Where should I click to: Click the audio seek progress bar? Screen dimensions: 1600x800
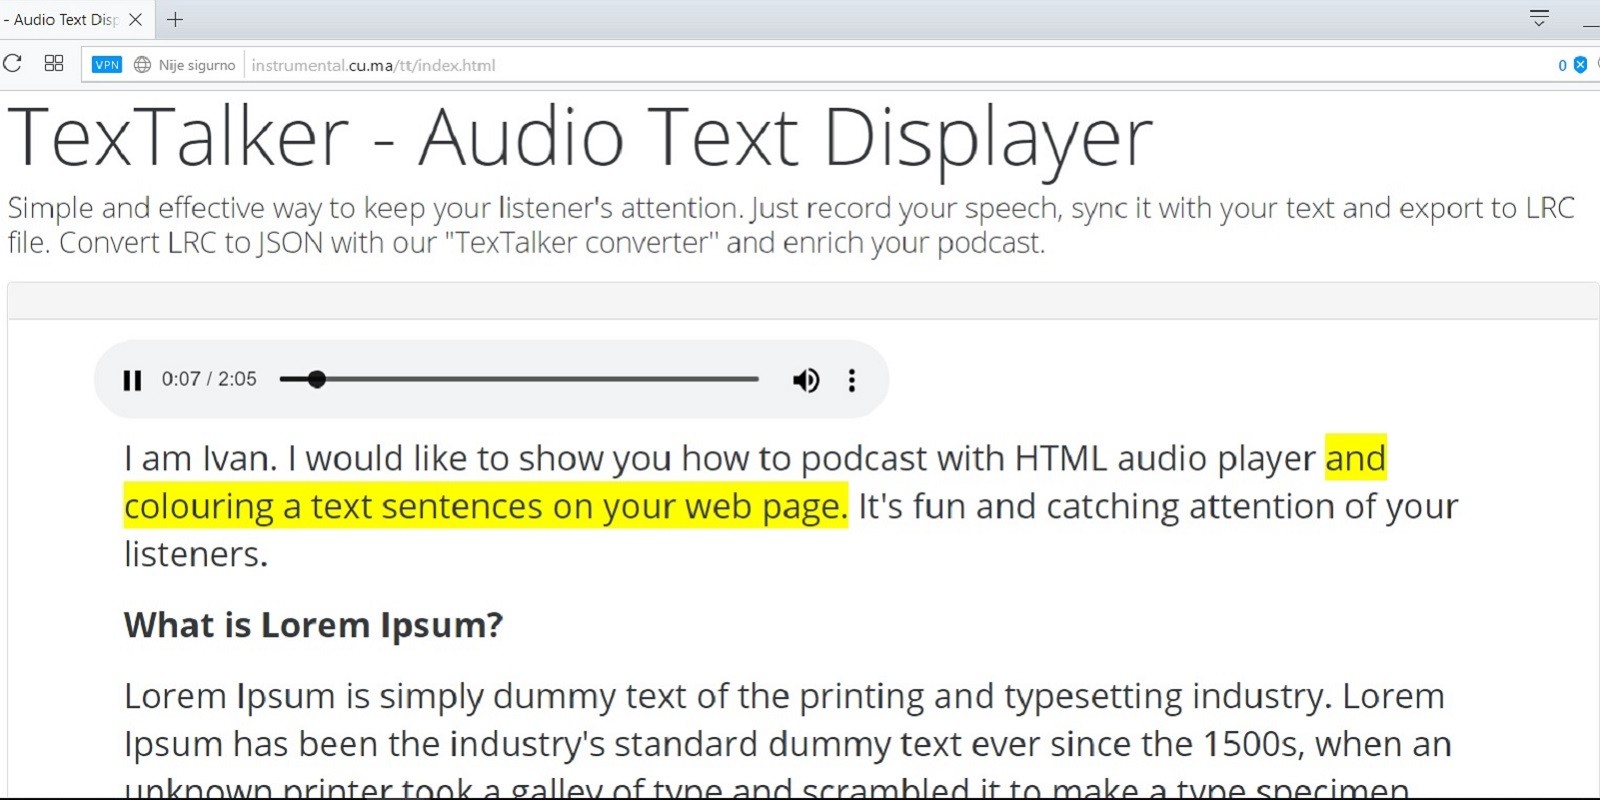[520, 380]
